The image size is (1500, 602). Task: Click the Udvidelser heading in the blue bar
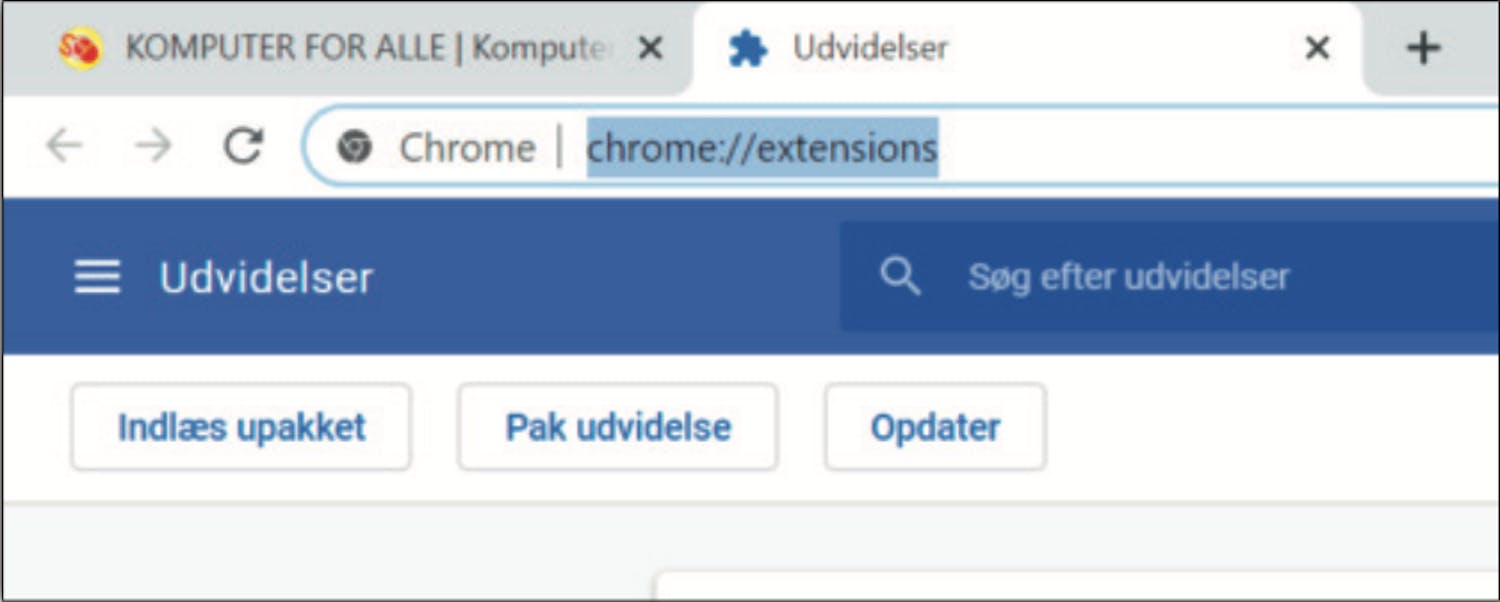point(266,277)
